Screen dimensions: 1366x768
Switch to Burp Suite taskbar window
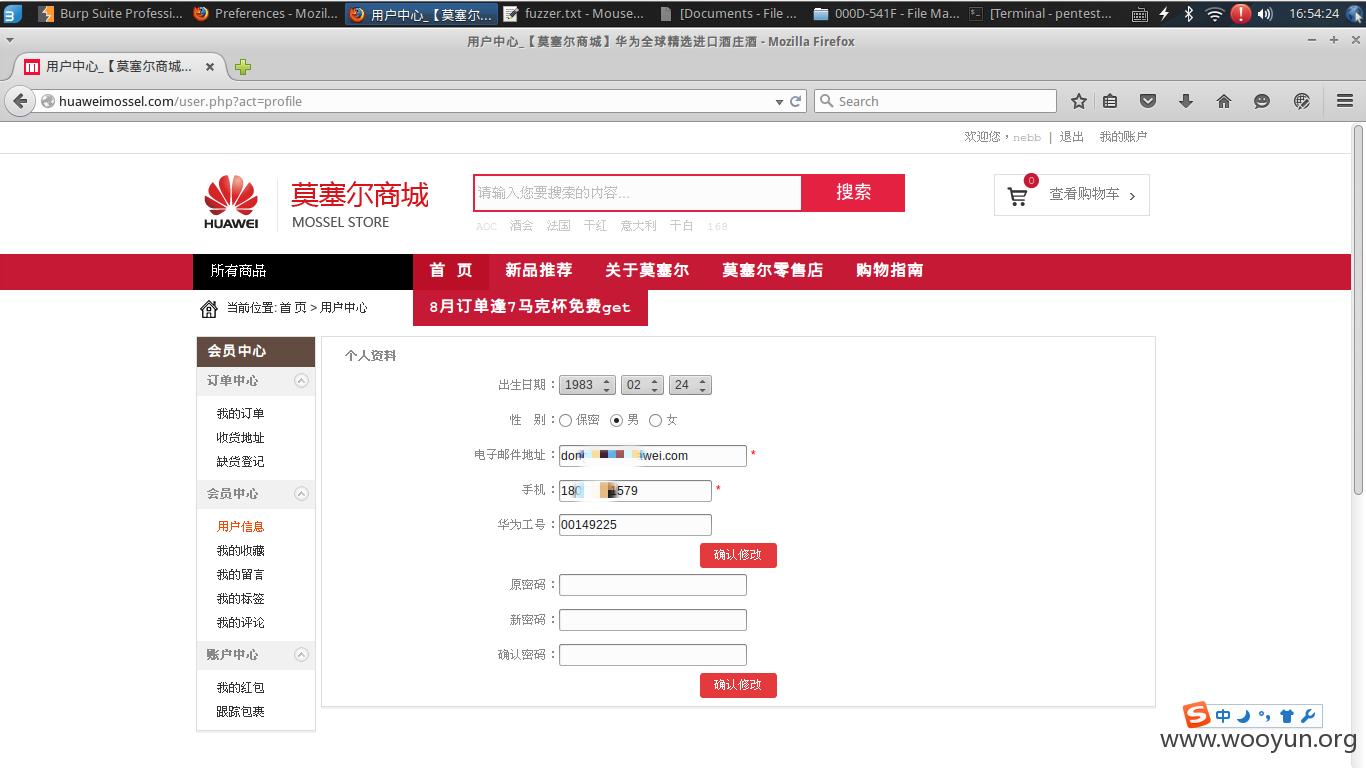coord(111,14)
